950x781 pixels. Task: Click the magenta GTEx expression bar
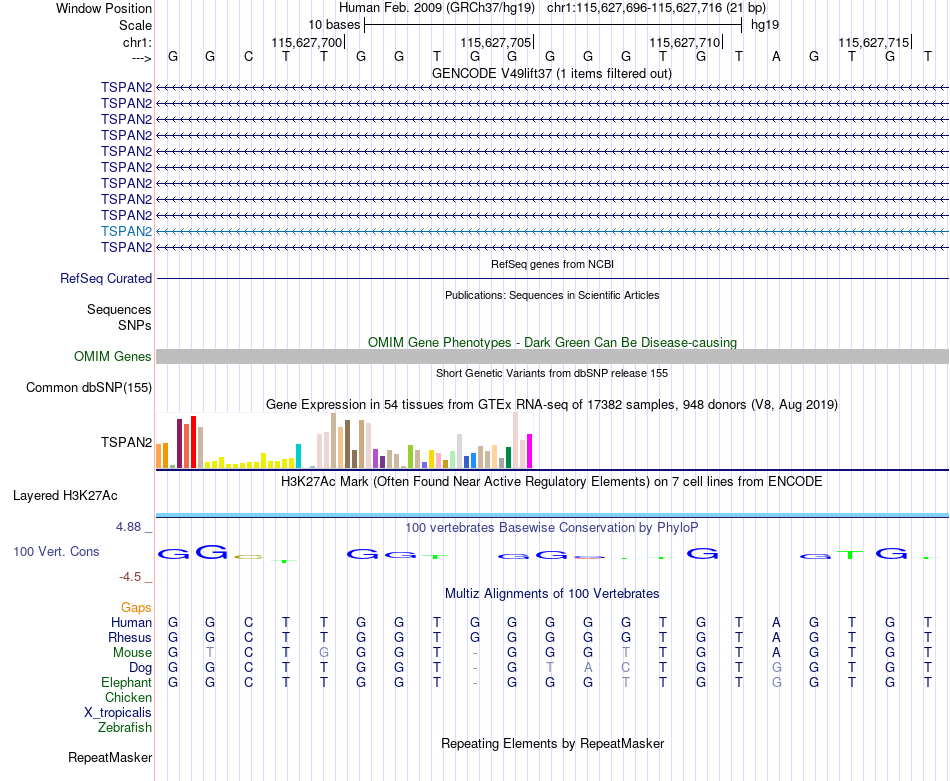pos(530,451)
